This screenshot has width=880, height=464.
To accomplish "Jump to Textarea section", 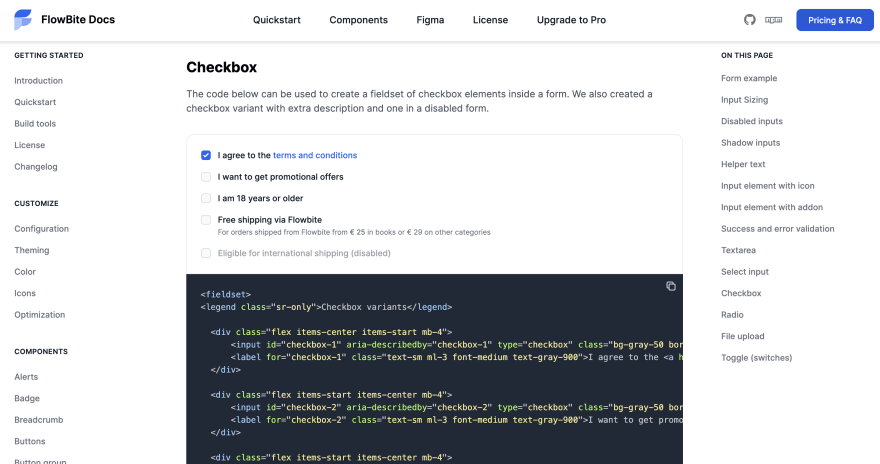I will pos(739,250).
